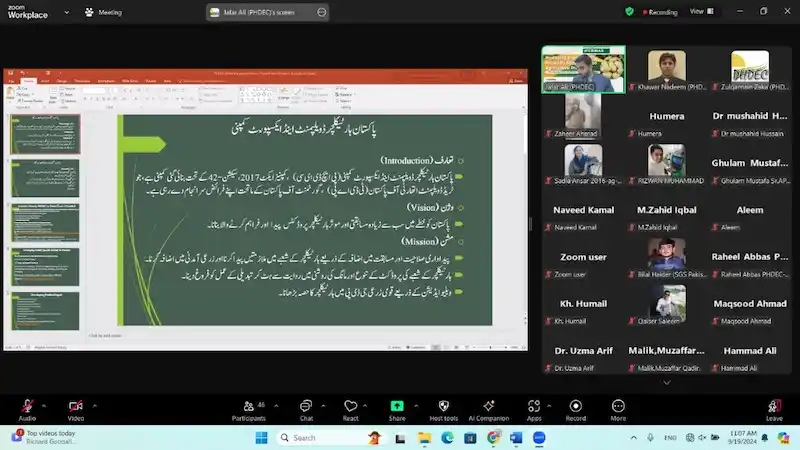Click the More options ellipsis icon

(618, 406)
